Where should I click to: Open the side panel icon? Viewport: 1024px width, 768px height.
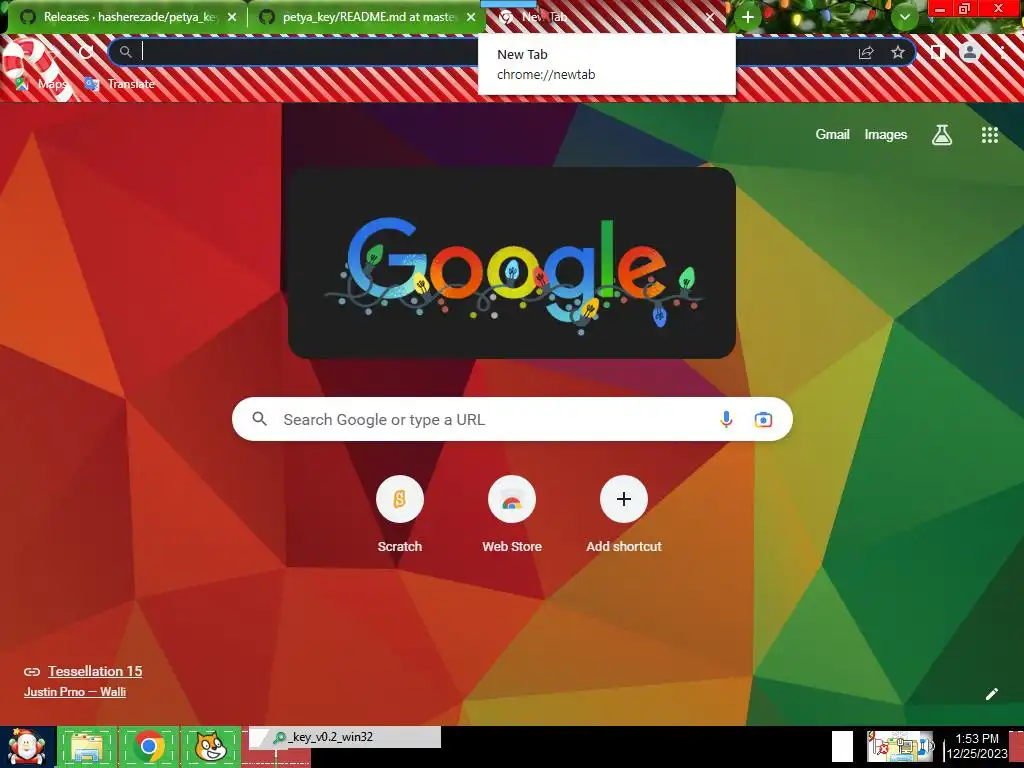coord(938,52)
